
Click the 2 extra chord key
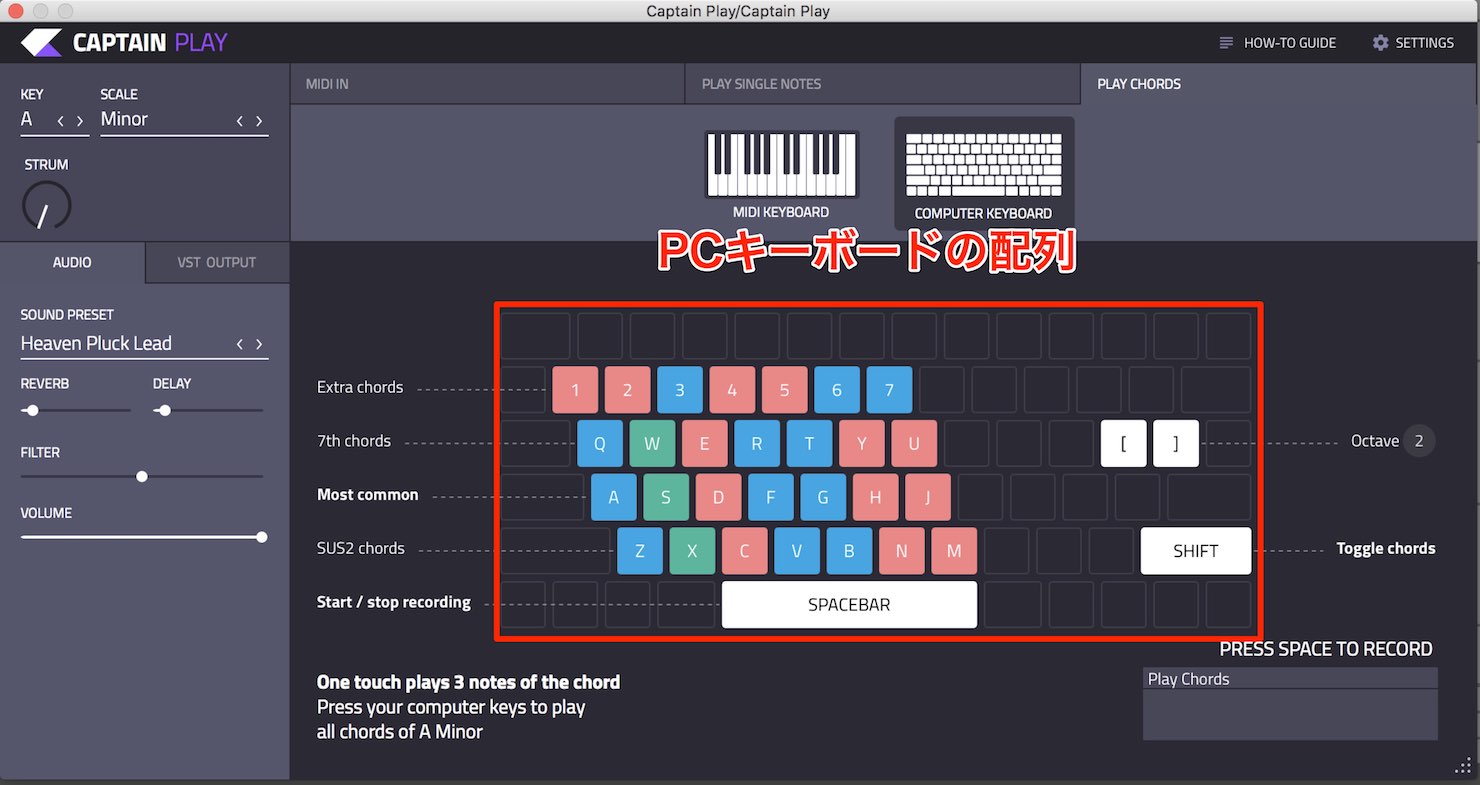coord(627,390)
